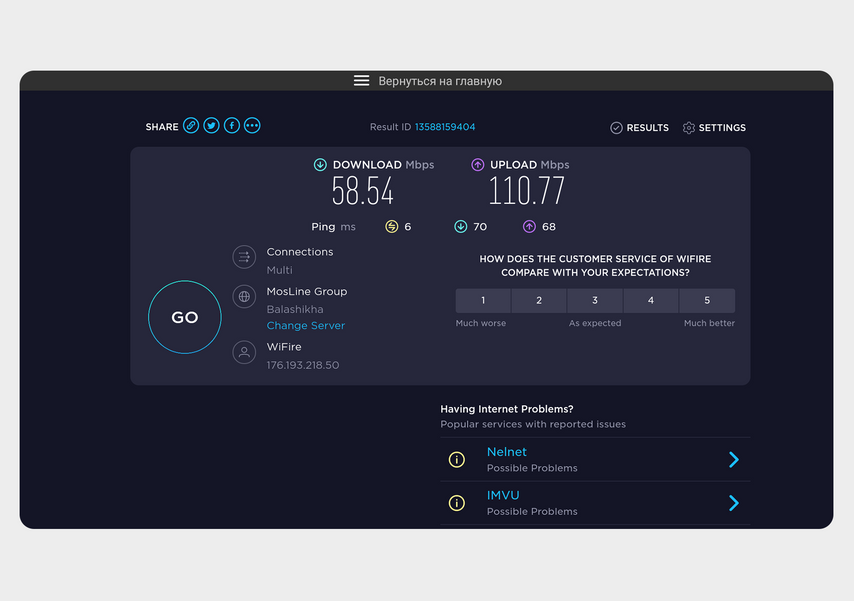Image resolution: width=854 pixels, height=601 pixels.
Task: Open more share options ellipsis icon
Action: coord(252,126)
